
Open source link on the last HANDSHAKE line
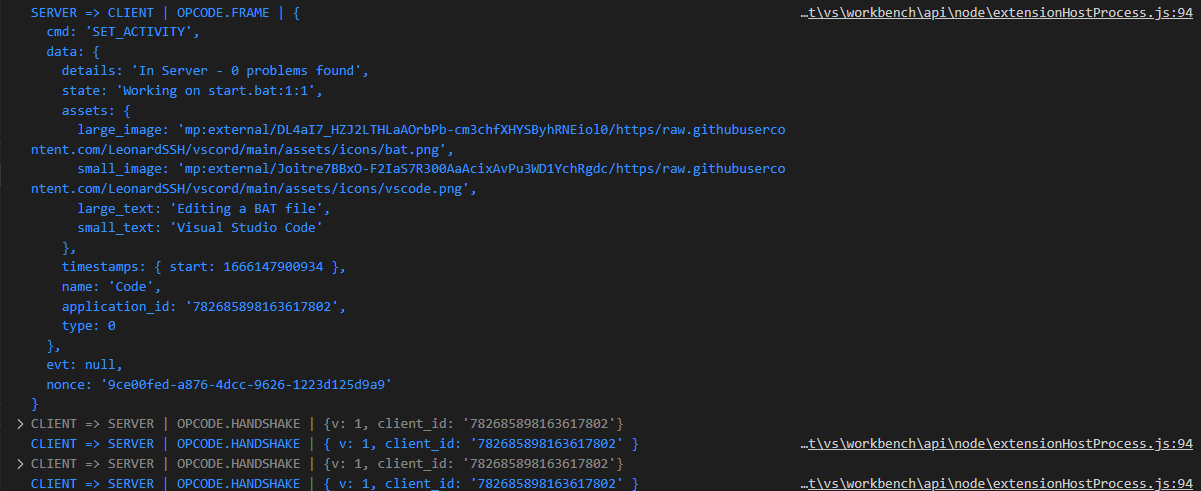coord(997,483)
